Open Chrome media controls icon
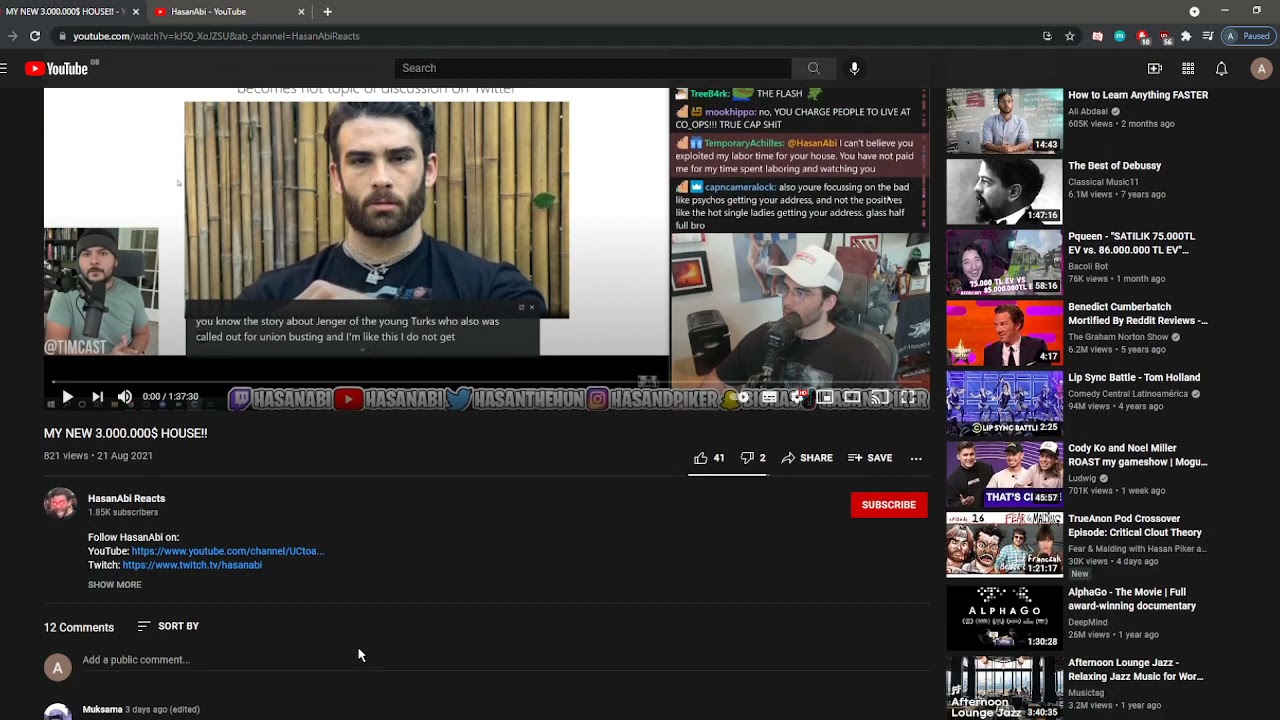1280x720 pixels. tap(1208, 36)
